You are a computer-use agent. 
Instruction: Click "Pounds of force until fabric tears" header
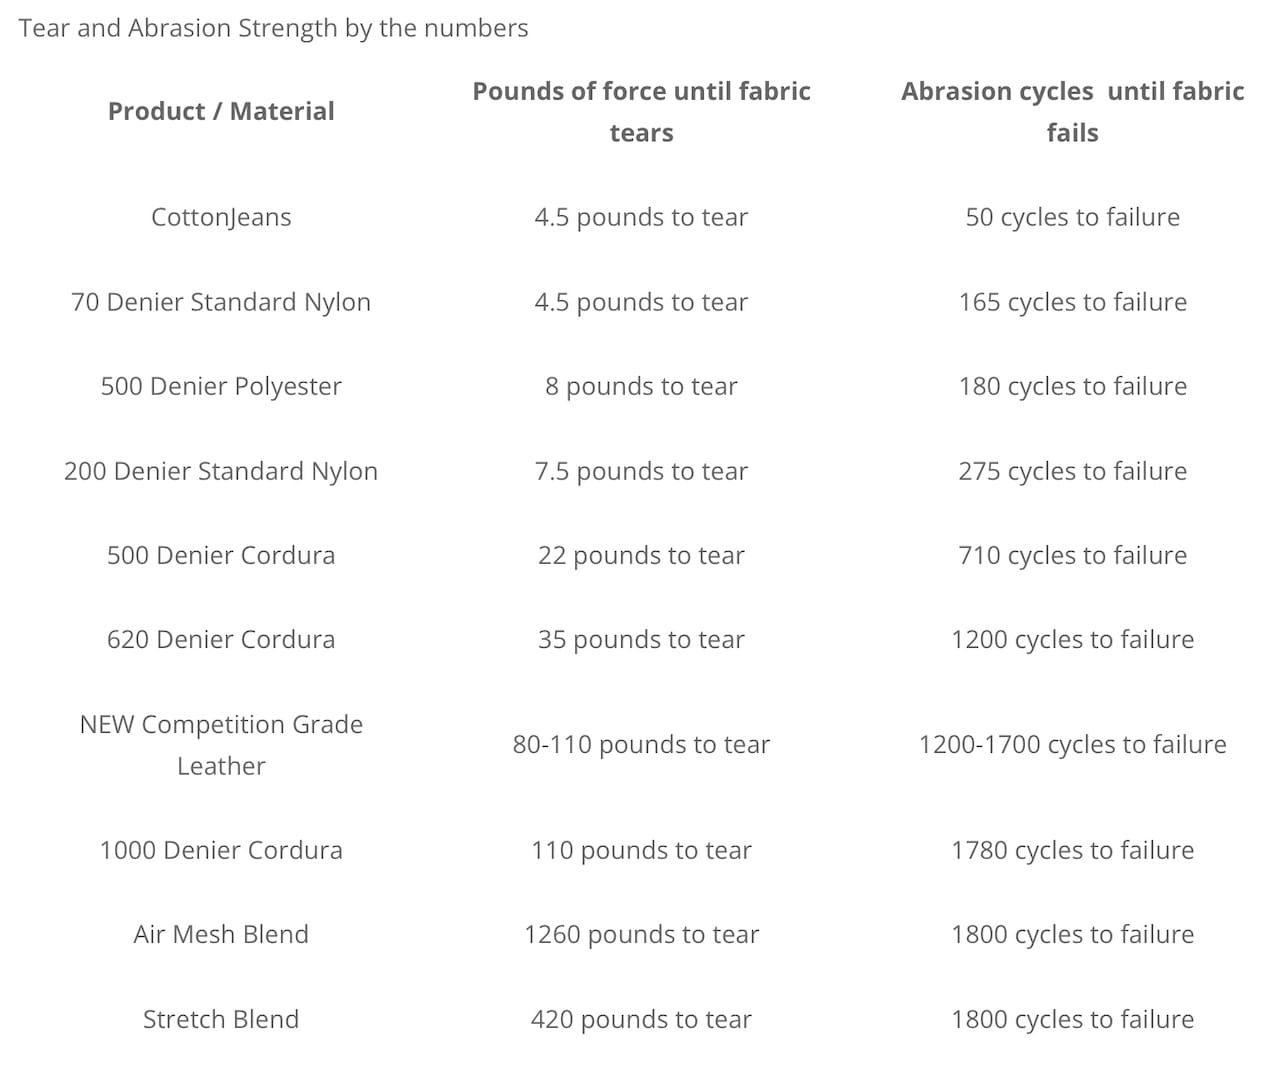coord(641,112)
